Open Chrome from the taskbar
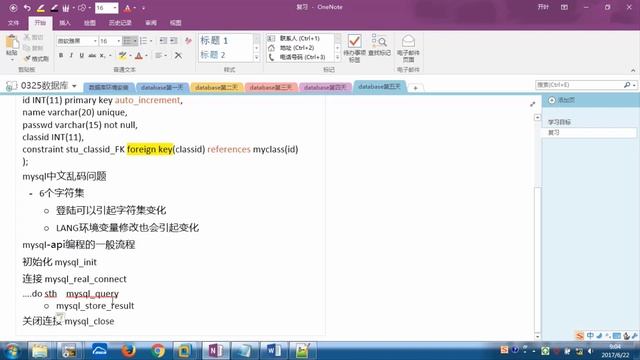This screenshot has height=360, width=640. (158, 351)
